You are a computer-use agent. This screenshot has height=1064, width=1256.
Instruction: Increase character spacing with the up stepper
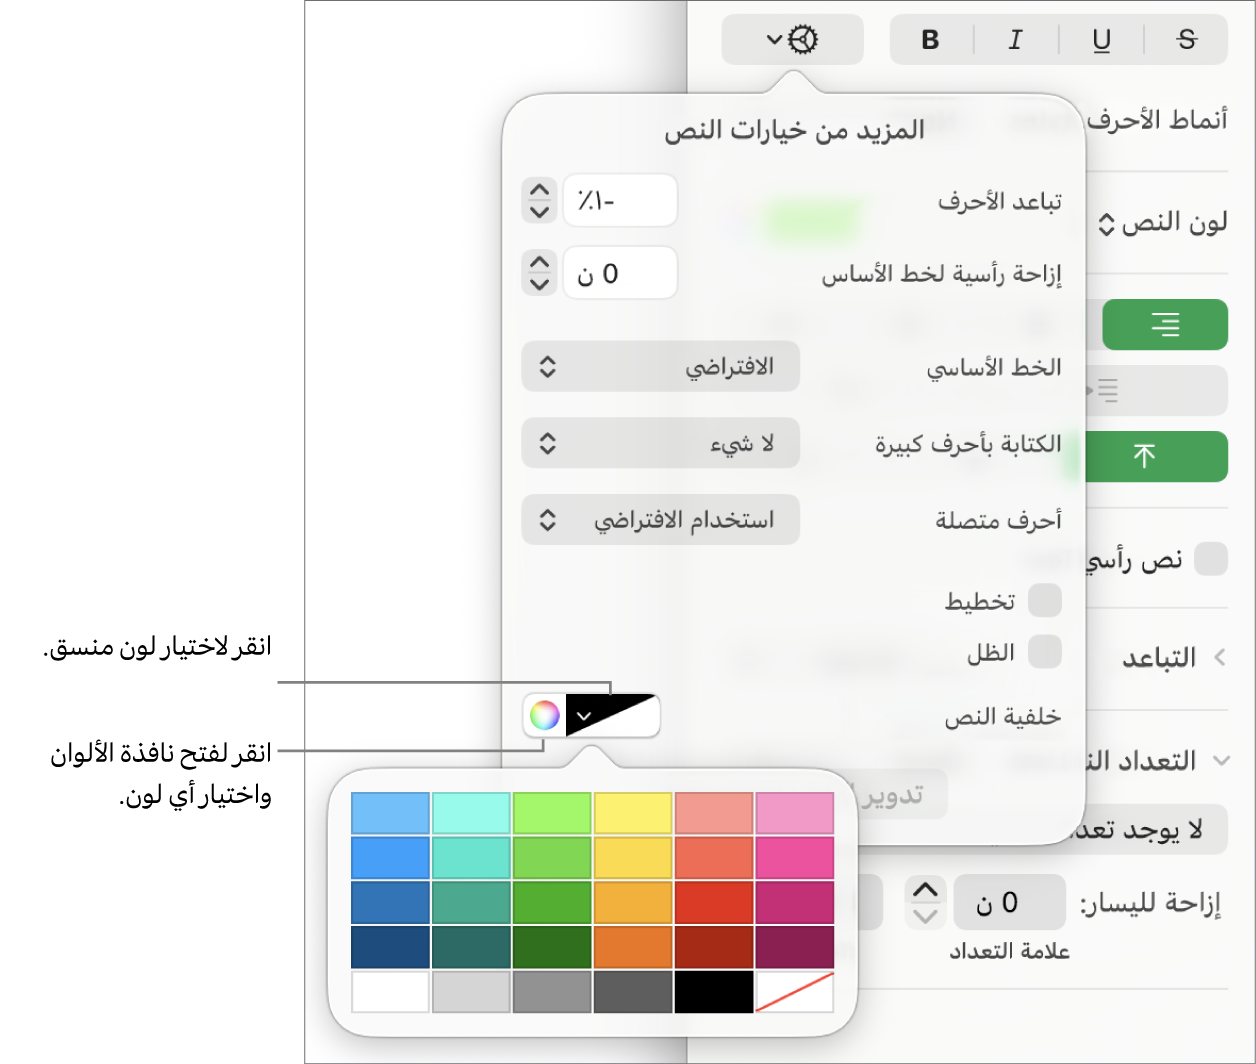click(x=539, y=189)
